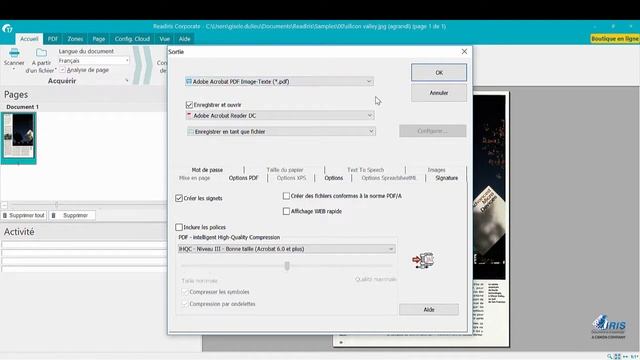Open the 'Config. Cloud' ribbon tab
640x360 pixels.
tap(132, 39)
